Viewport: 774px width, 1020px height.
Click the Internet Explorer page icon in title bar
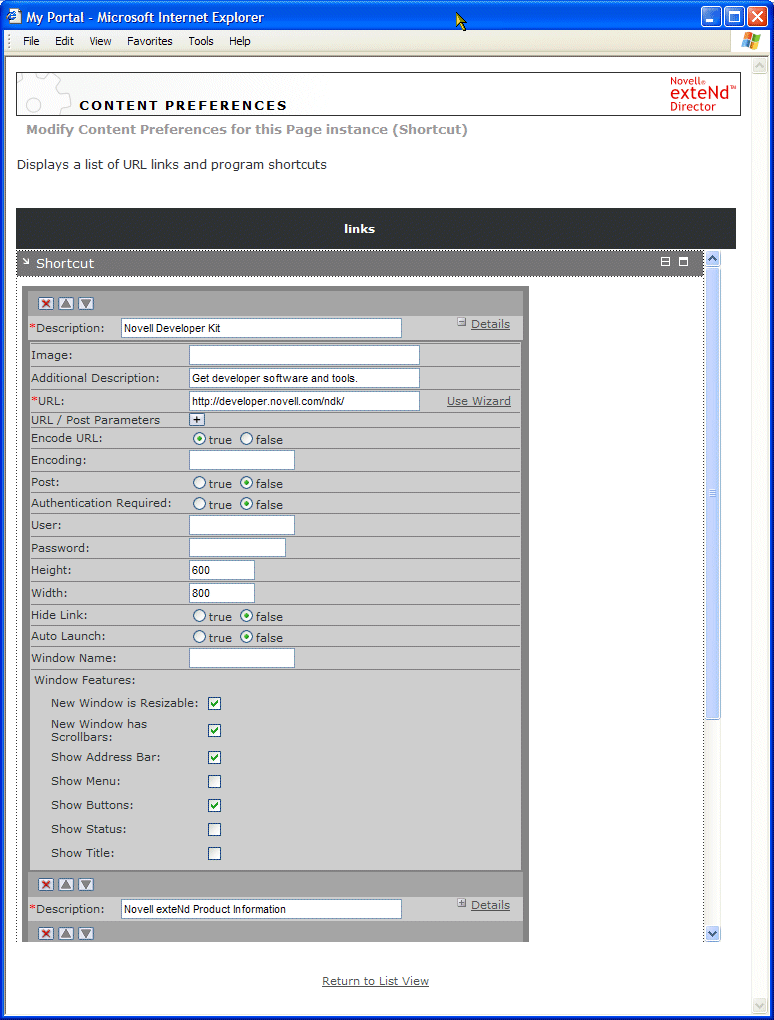(x=14, y=16)
